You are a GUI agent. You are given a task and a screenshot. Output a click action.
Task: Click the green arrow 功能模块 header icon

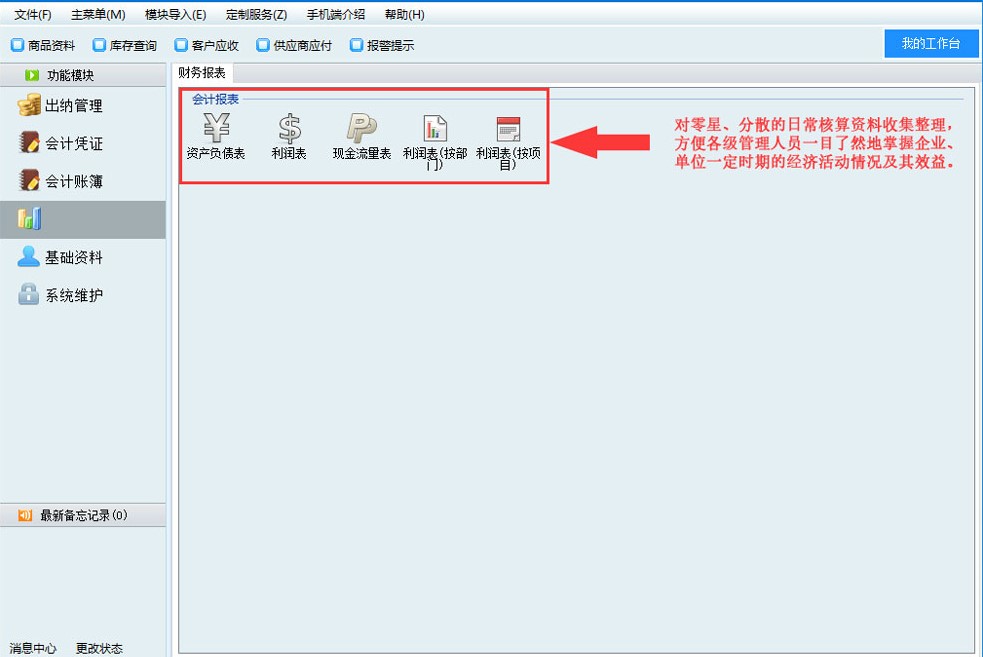(x=31, y=75)
